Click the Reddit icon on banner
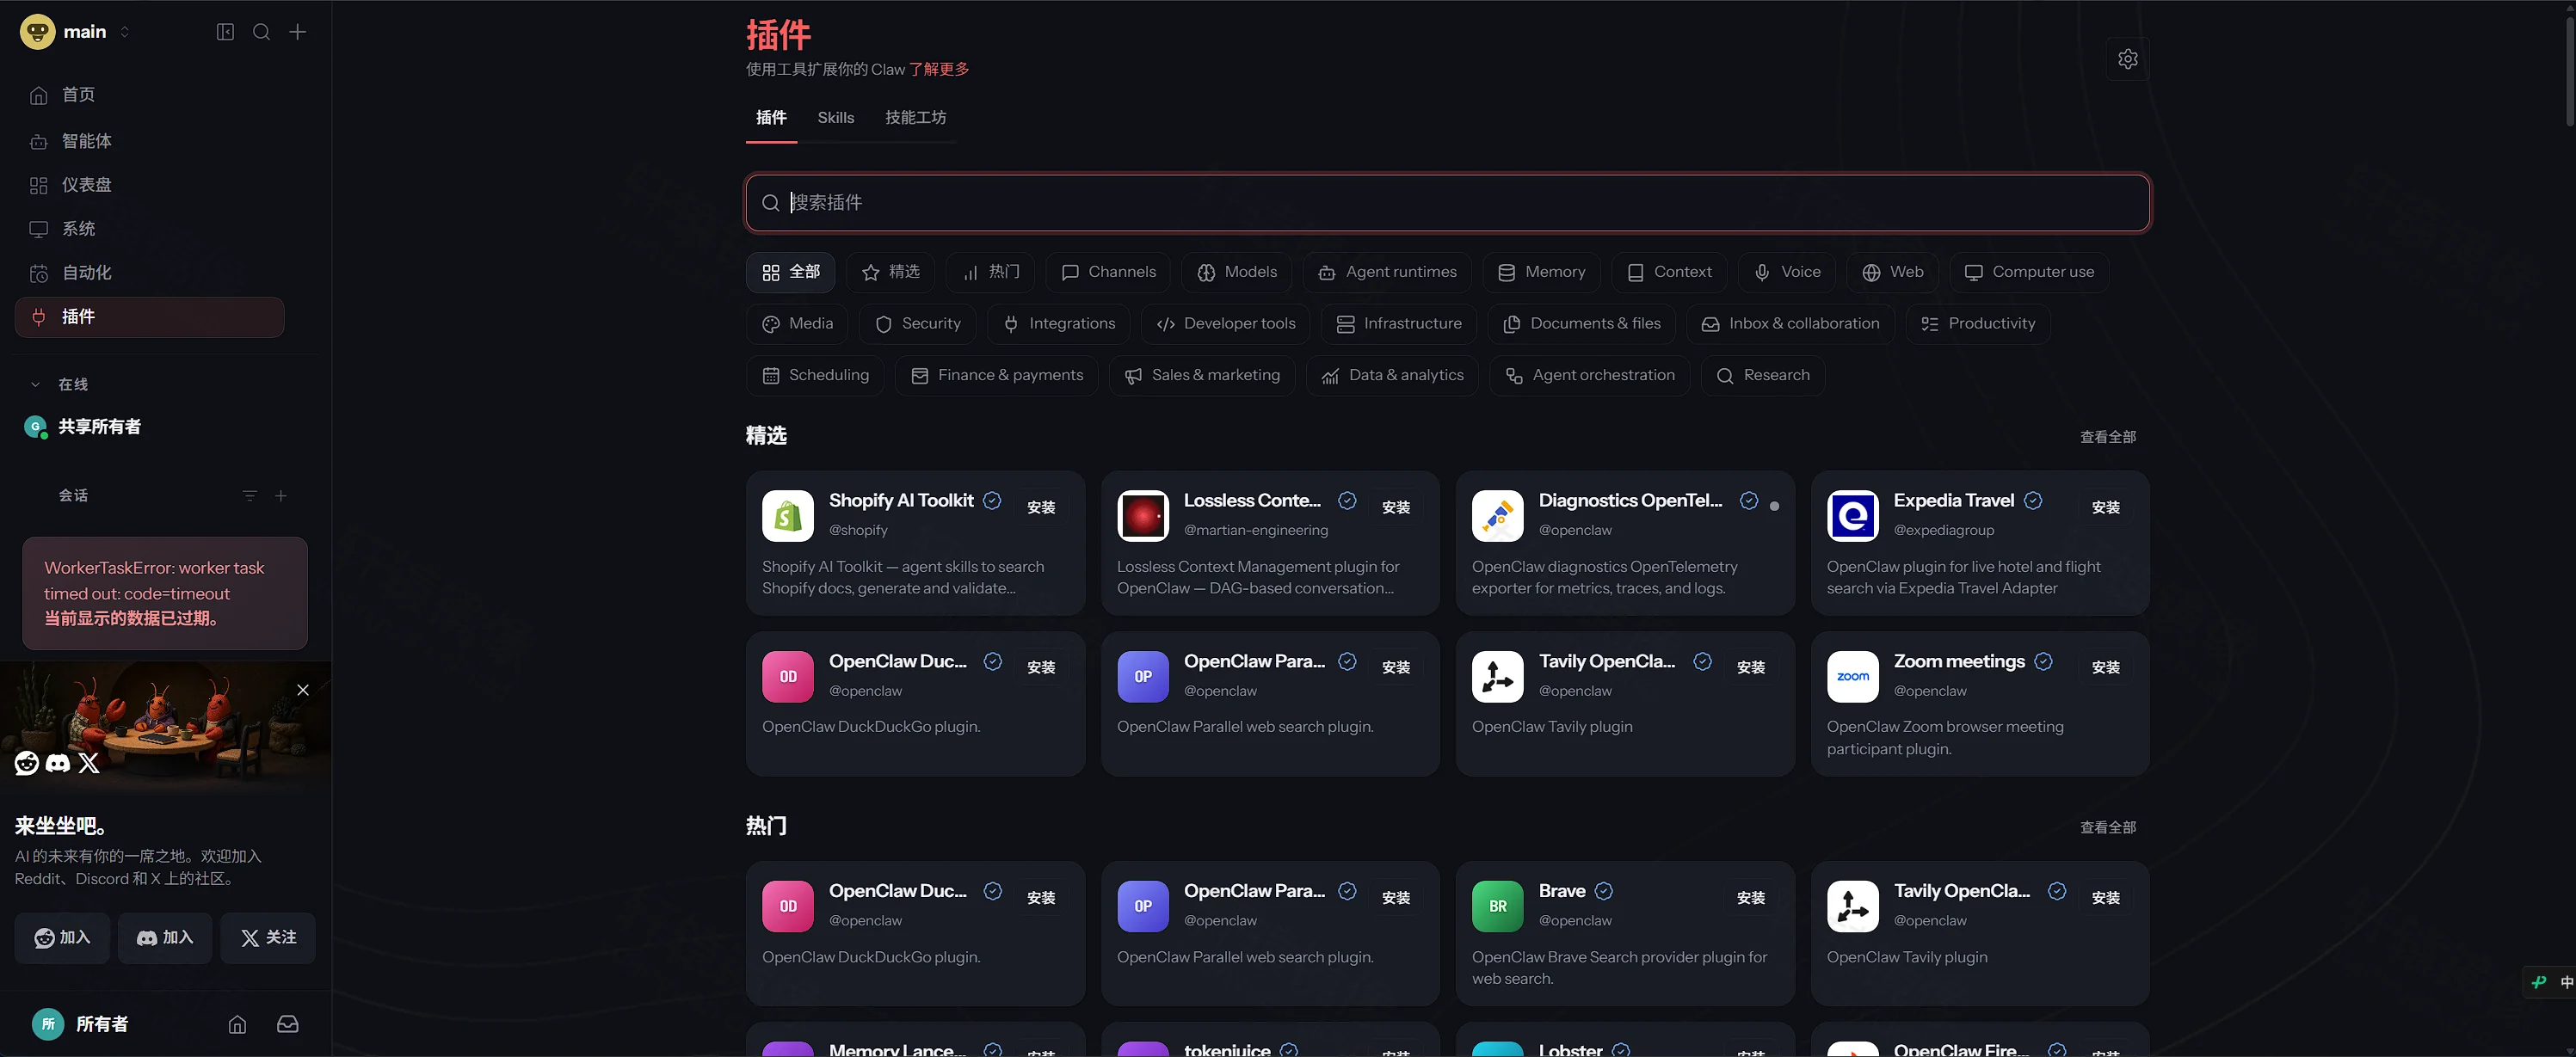This screenshot has height=1057, width=2576. (27, 763)
